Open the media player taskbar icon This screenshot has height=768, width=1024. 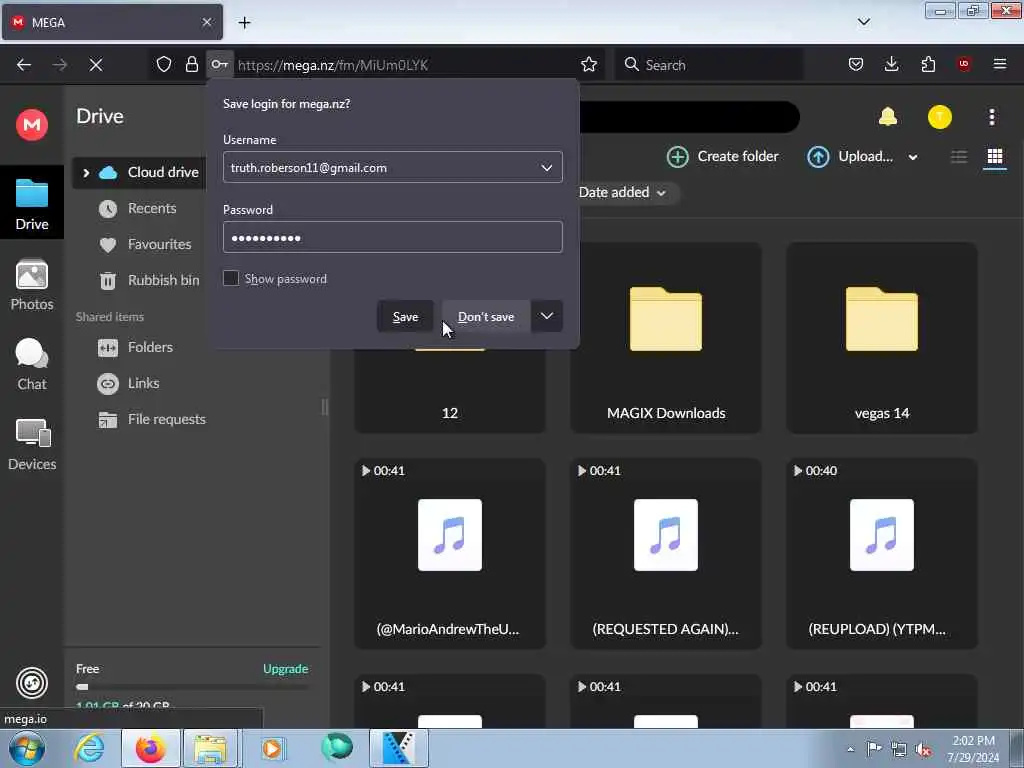272,748
